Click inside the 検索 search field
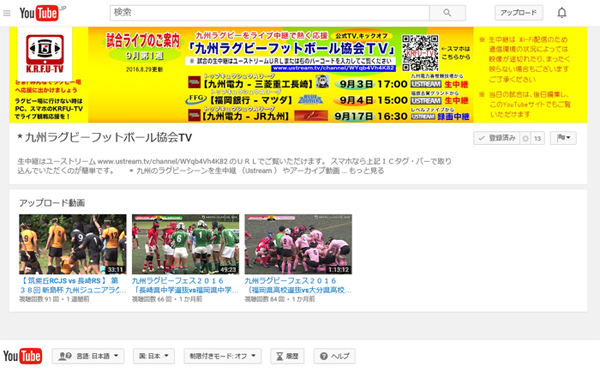This screenshot has height=372, width=600. click(270, 13)
